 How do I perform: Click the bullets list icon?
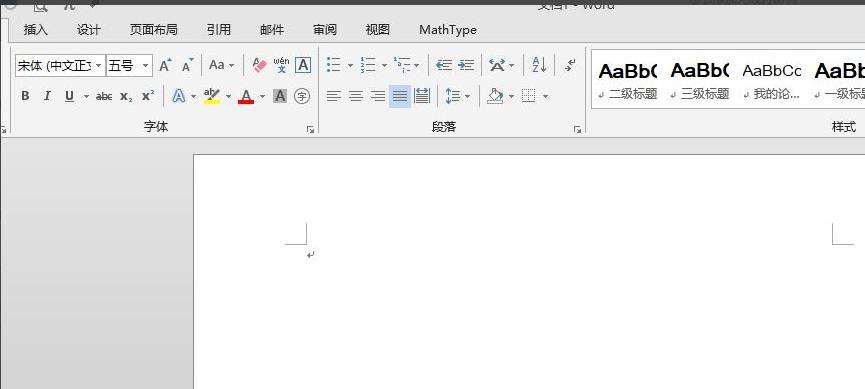point(334,65)
